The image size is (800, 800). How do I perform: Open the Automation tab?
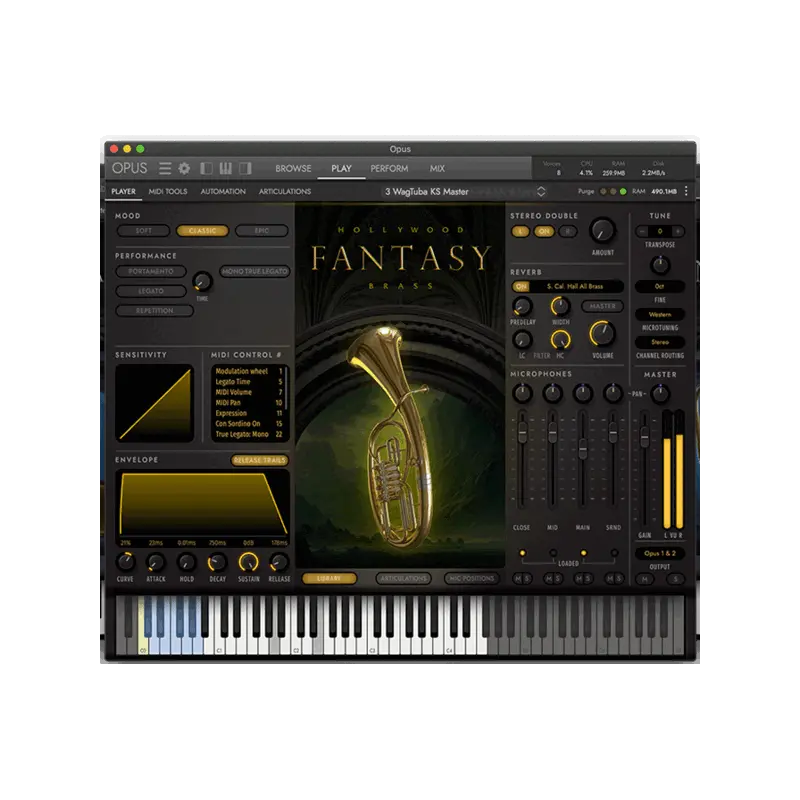click(x=223, y=191)
